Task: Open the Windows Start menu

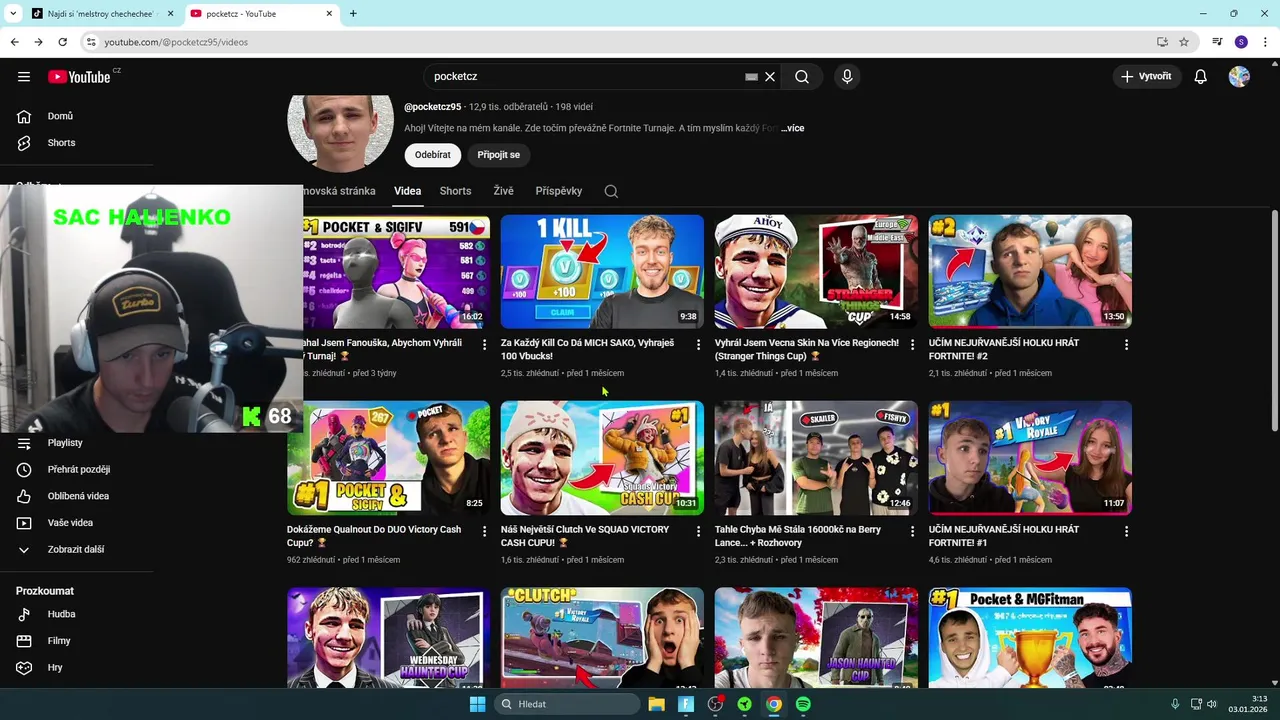Action: coord(478,704)
